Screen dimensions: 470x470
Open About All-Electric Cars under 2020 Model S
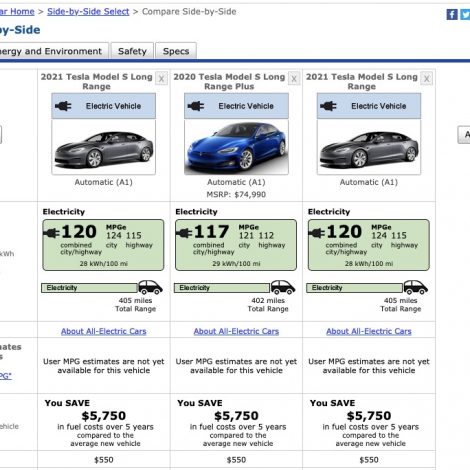click(236, 331)
